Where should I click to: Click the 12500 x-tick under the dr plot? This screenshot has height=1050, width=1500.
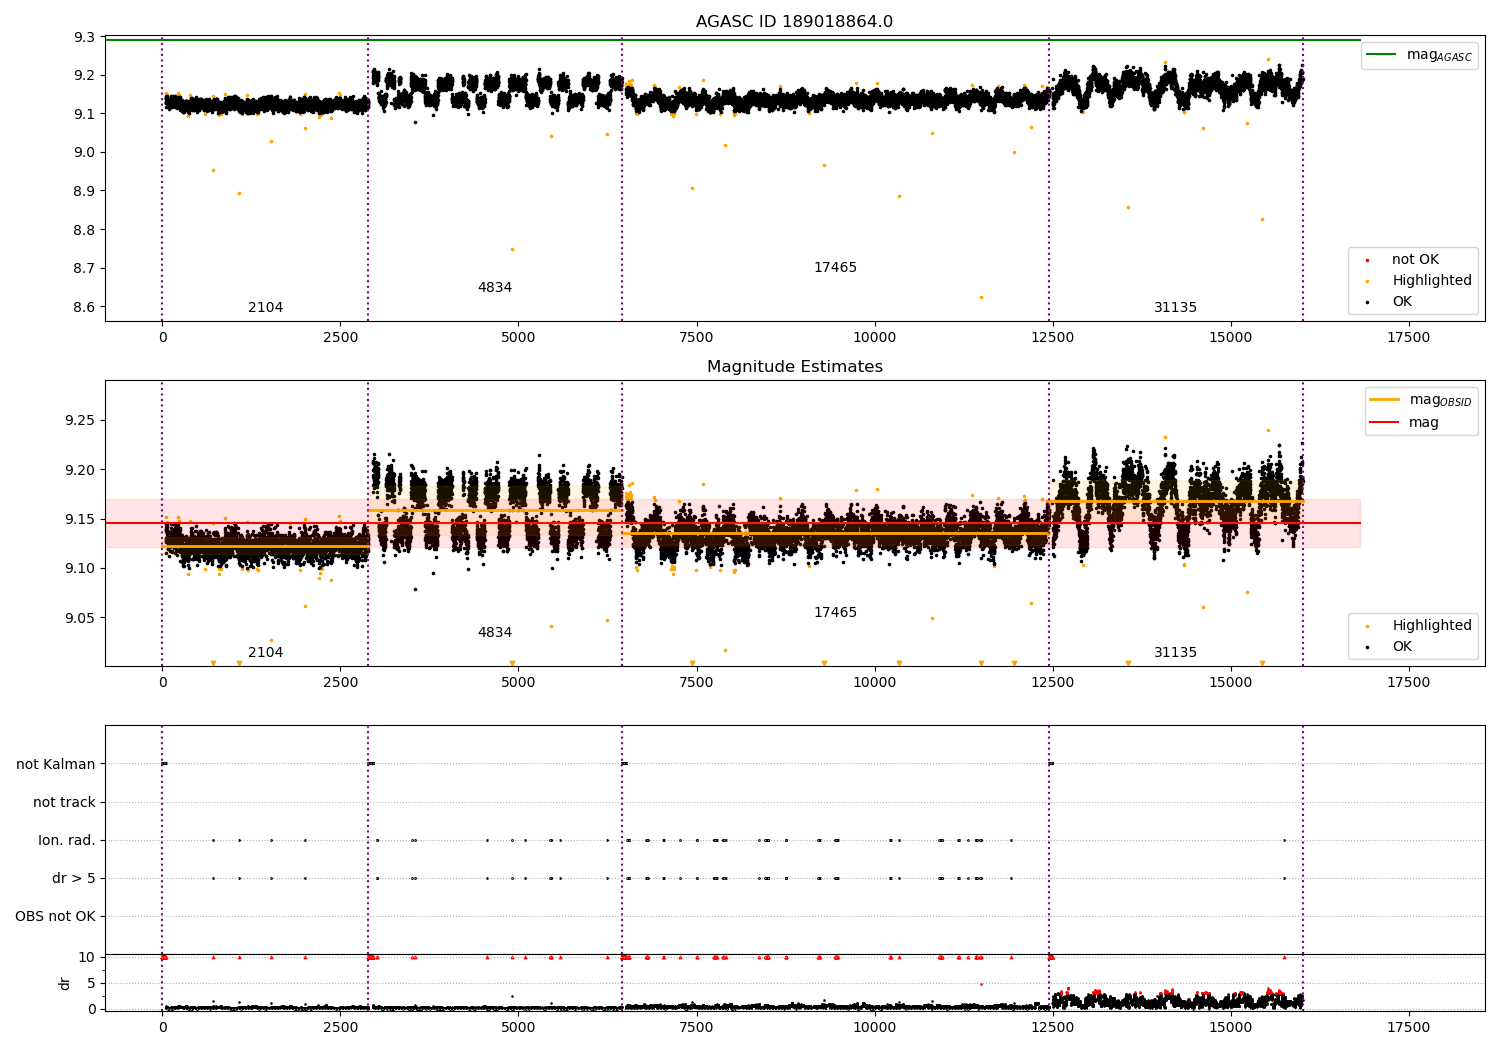(x=1052, y=1026)
